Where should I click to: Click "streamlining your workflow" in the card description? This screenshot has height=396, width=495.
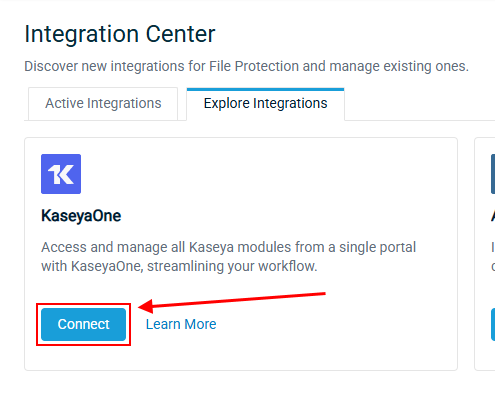[232, 266]
